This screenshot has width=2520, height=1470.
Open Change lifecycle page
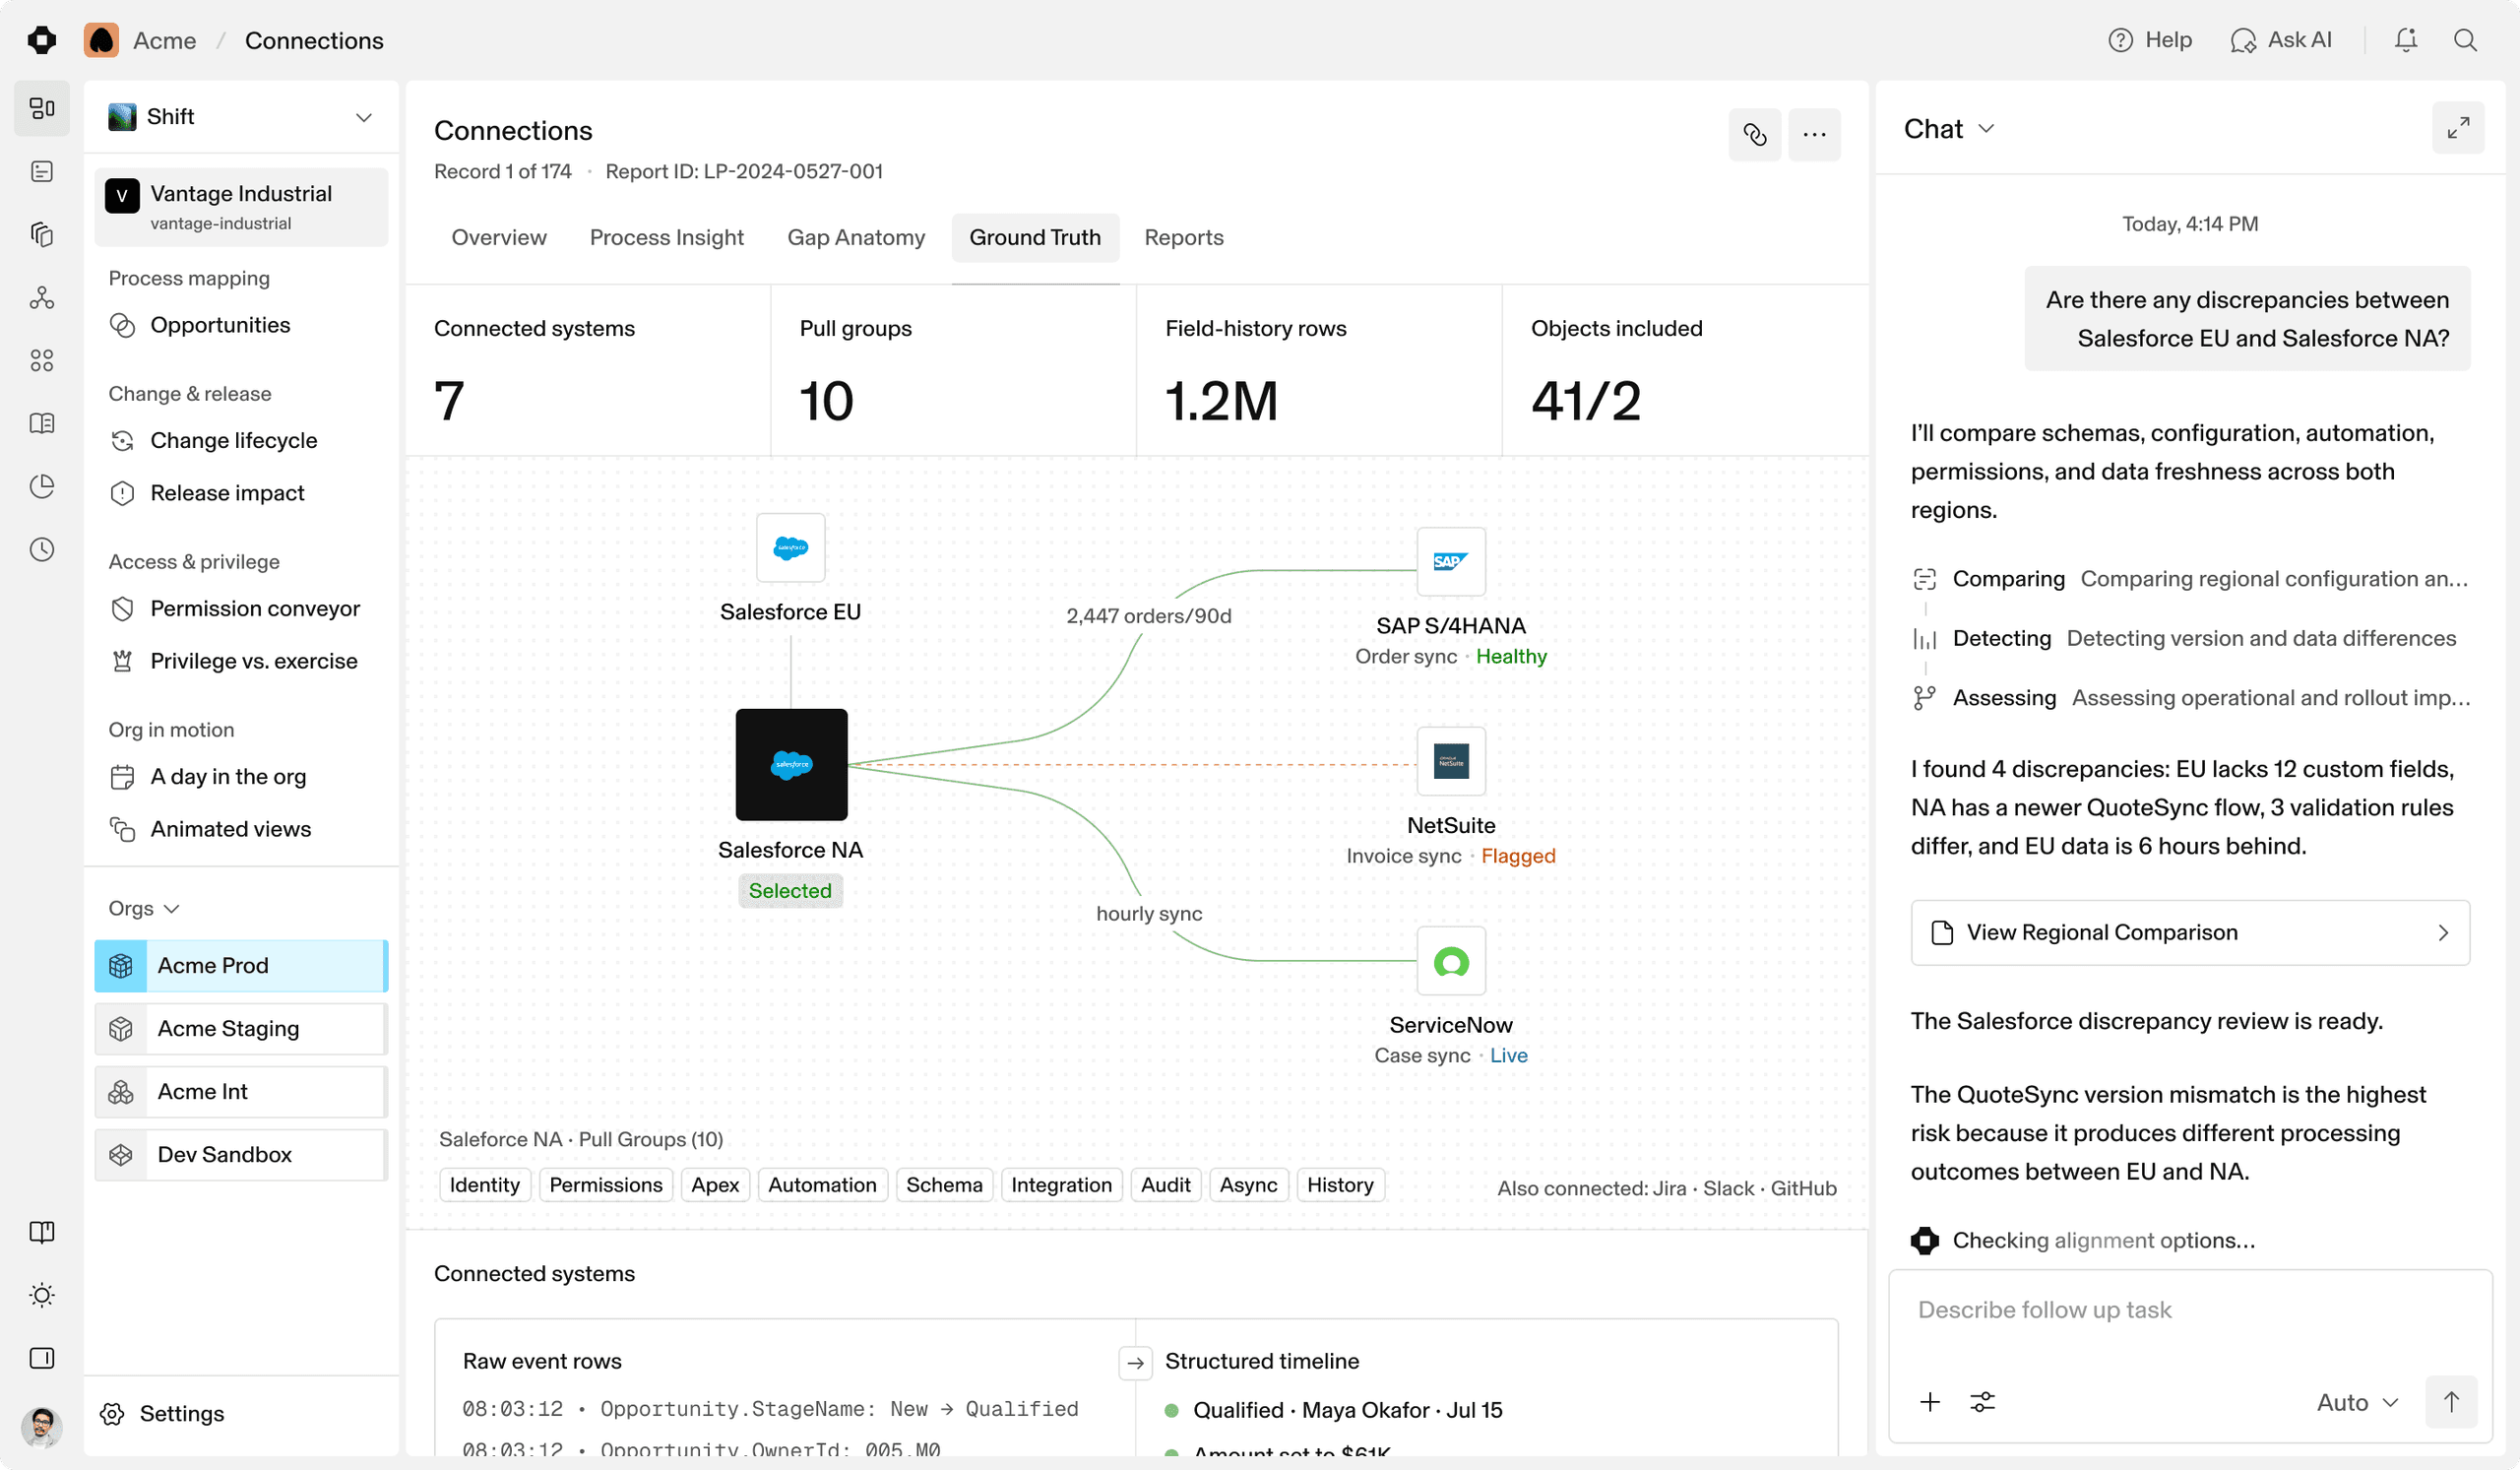(241, 440)
